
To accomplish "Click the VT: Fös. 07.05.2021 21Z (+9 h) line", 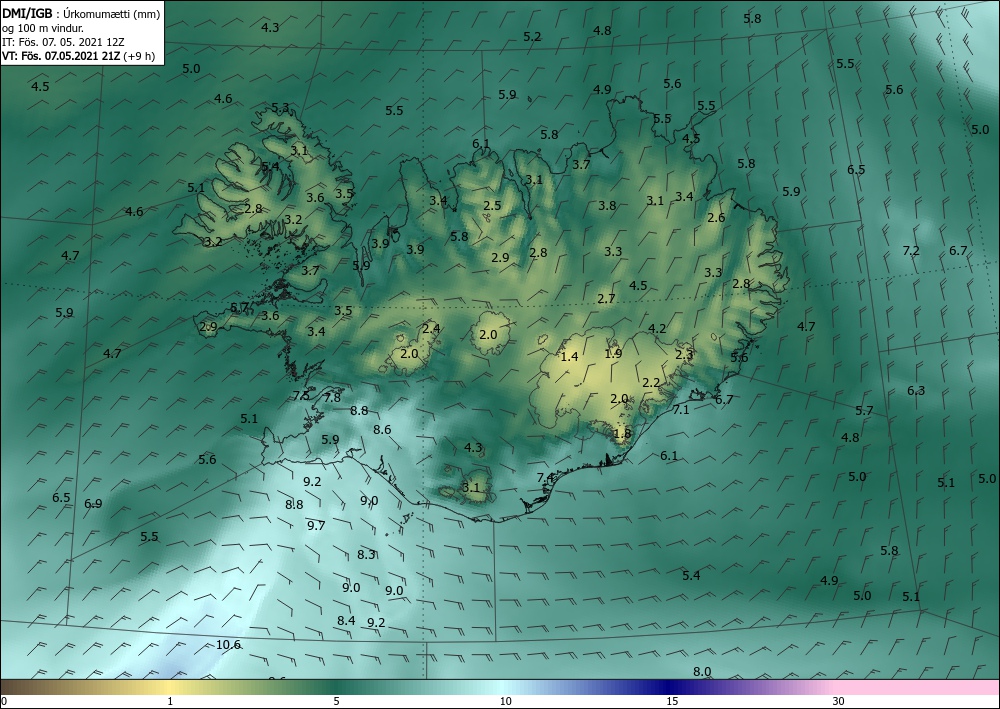I will tap(78, 55).
